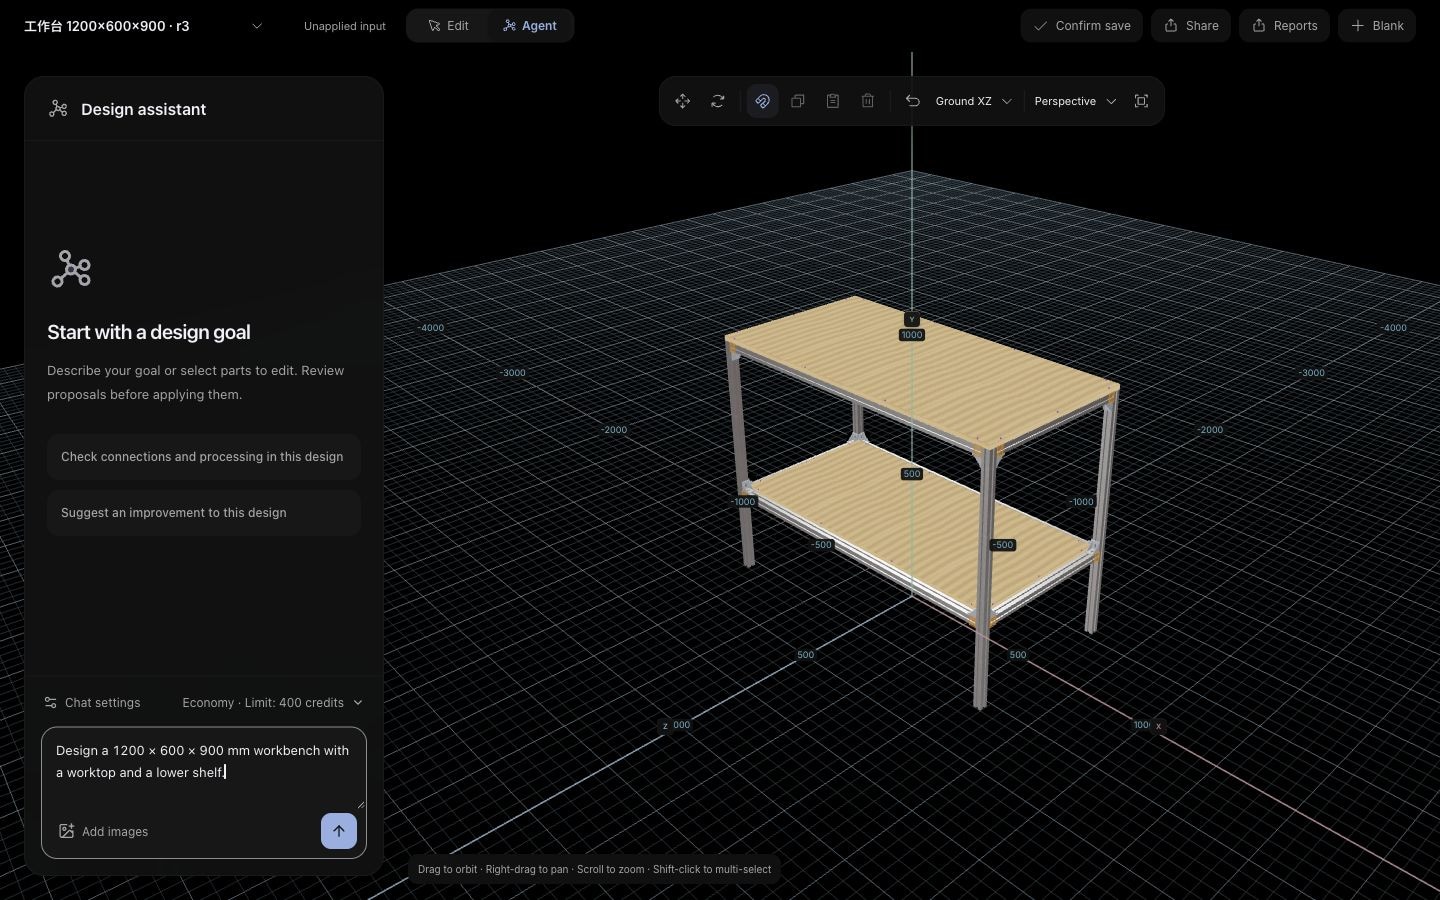
Task: Click the fit-to-view frame icon
Action: click(1141, 101)
